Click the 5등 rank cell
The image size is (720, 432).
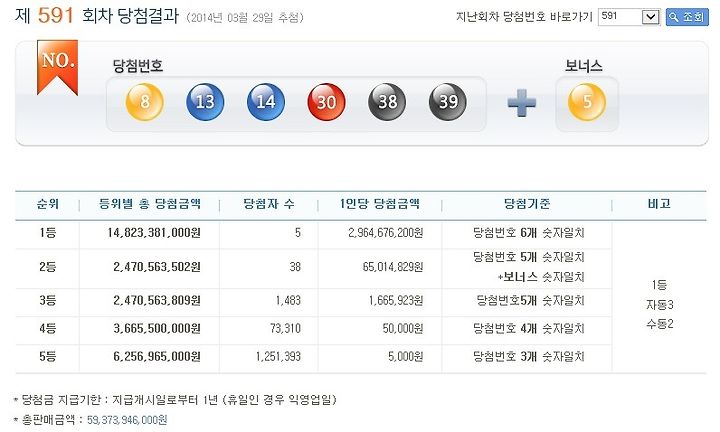coord(48,357)
